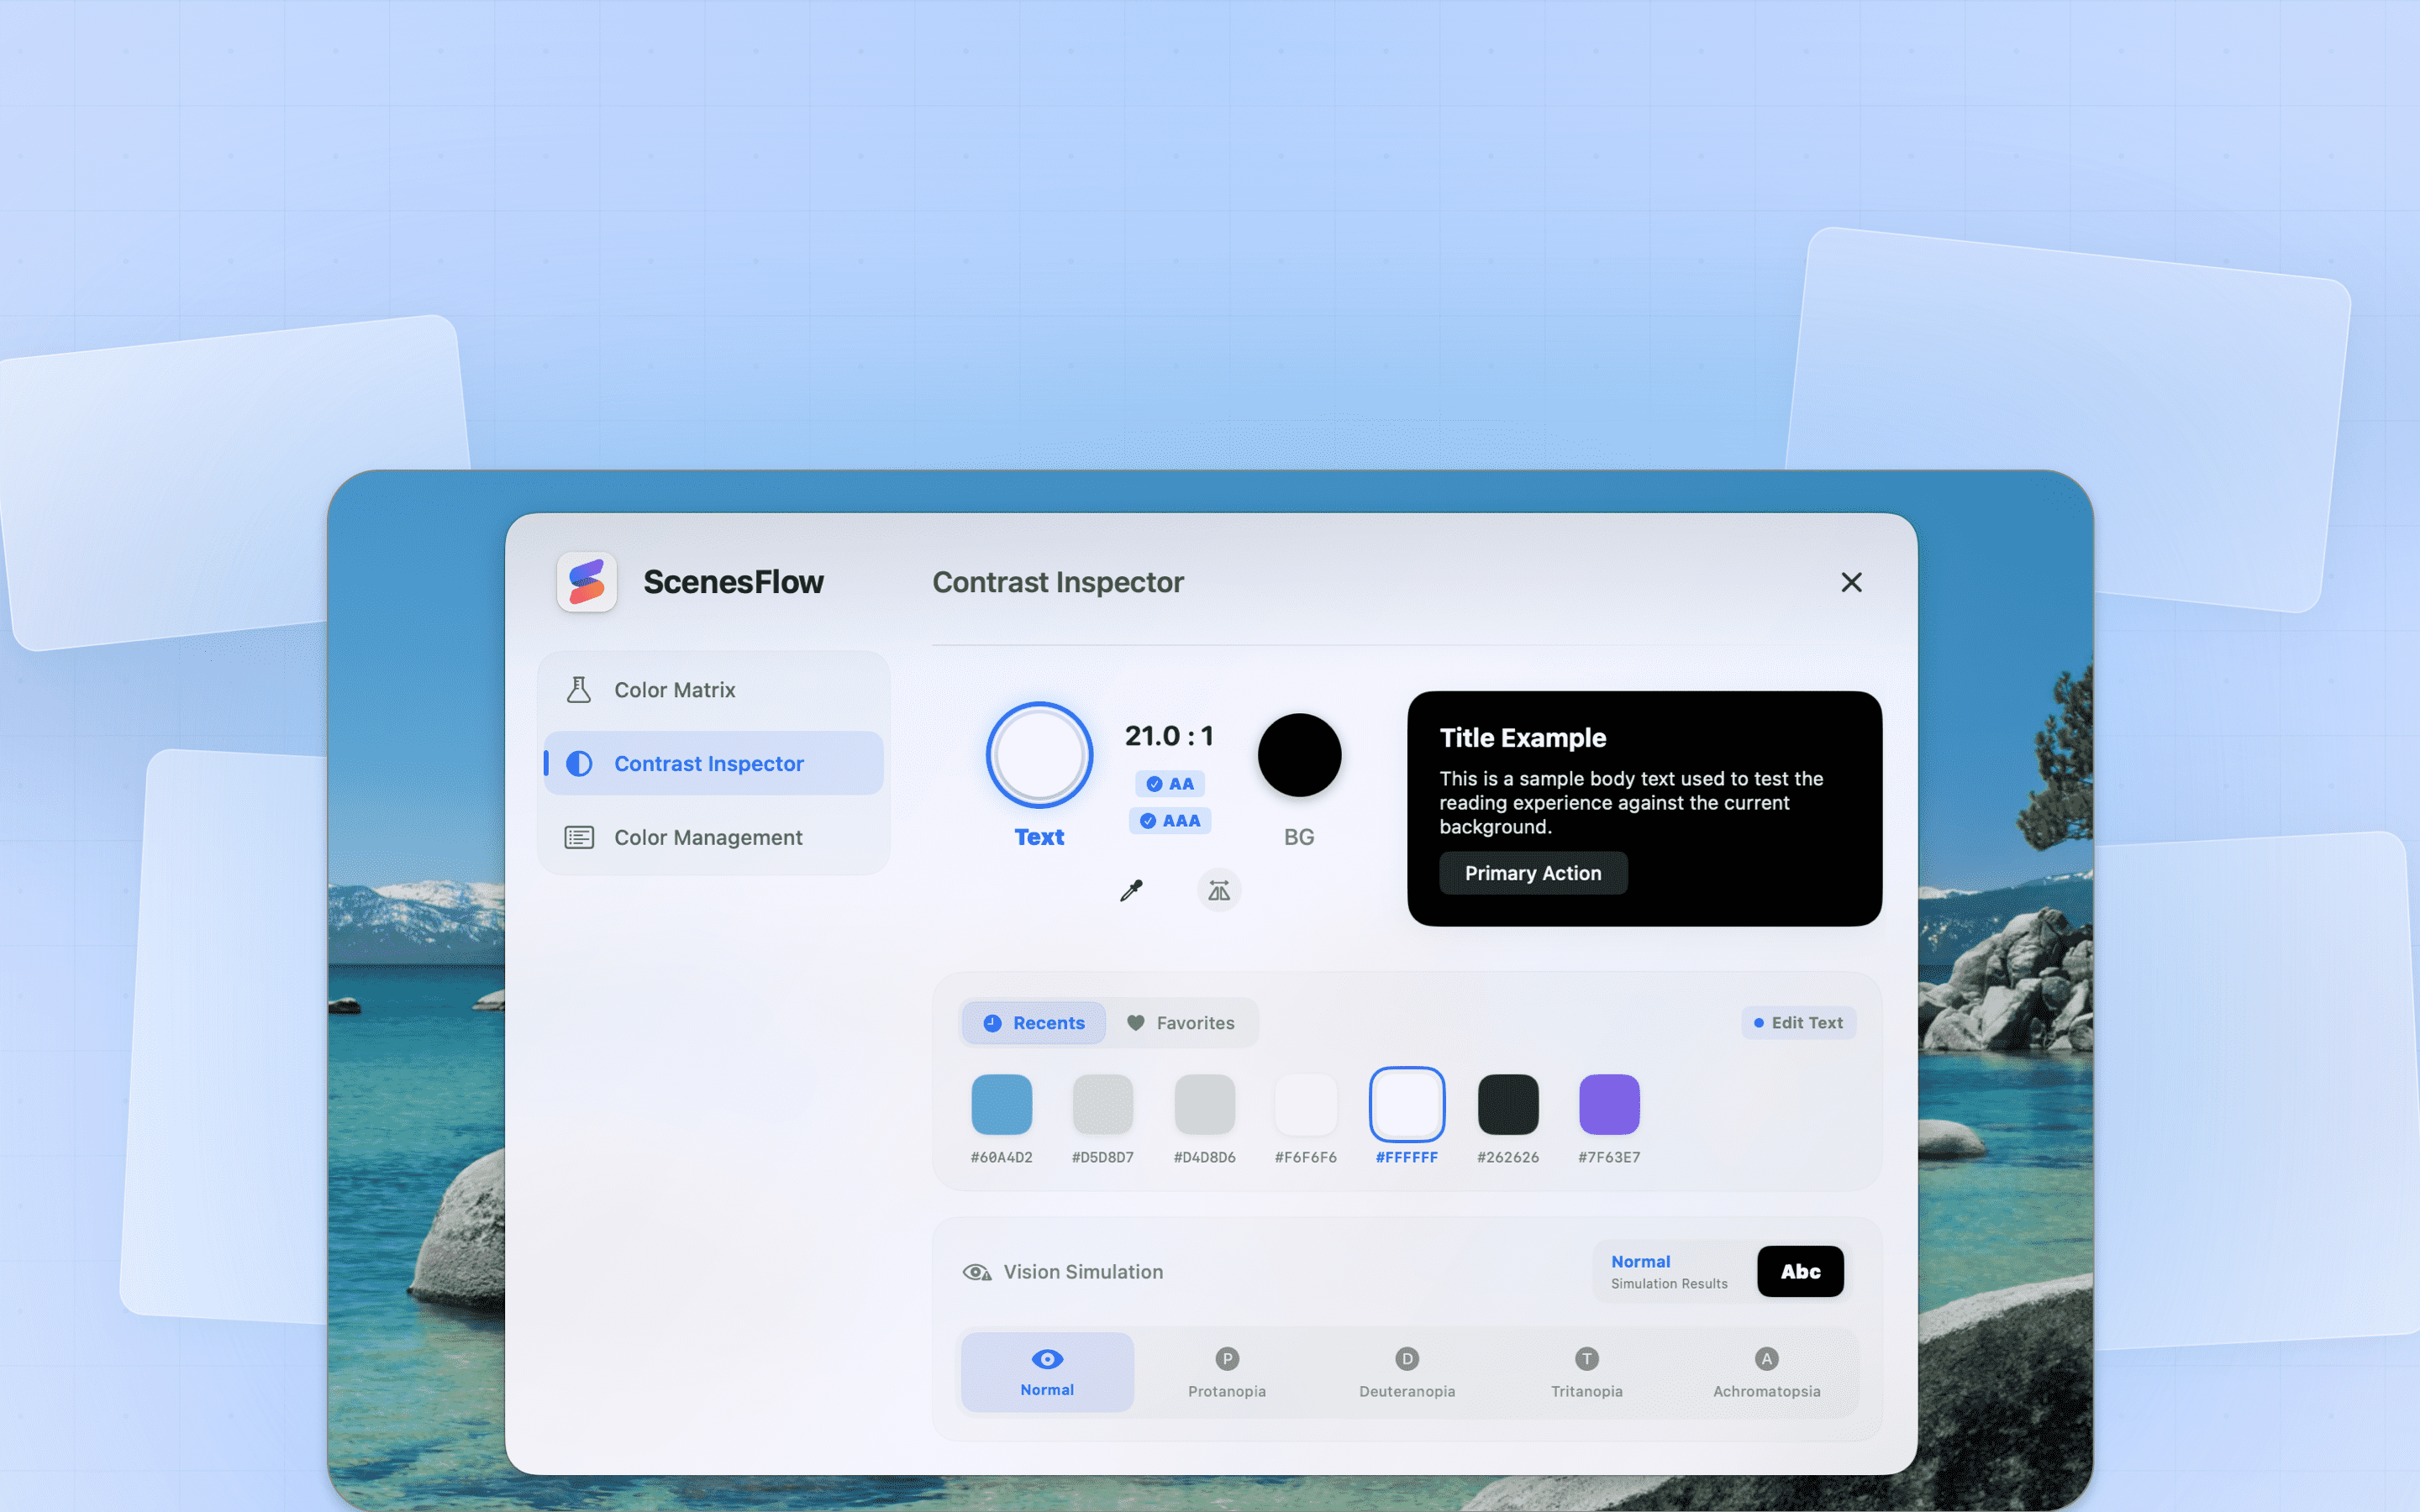The width and height of the screenshot is (2420, 1512).
Task: Click the Edit Text button
Action: [x=1798, y=1022]
